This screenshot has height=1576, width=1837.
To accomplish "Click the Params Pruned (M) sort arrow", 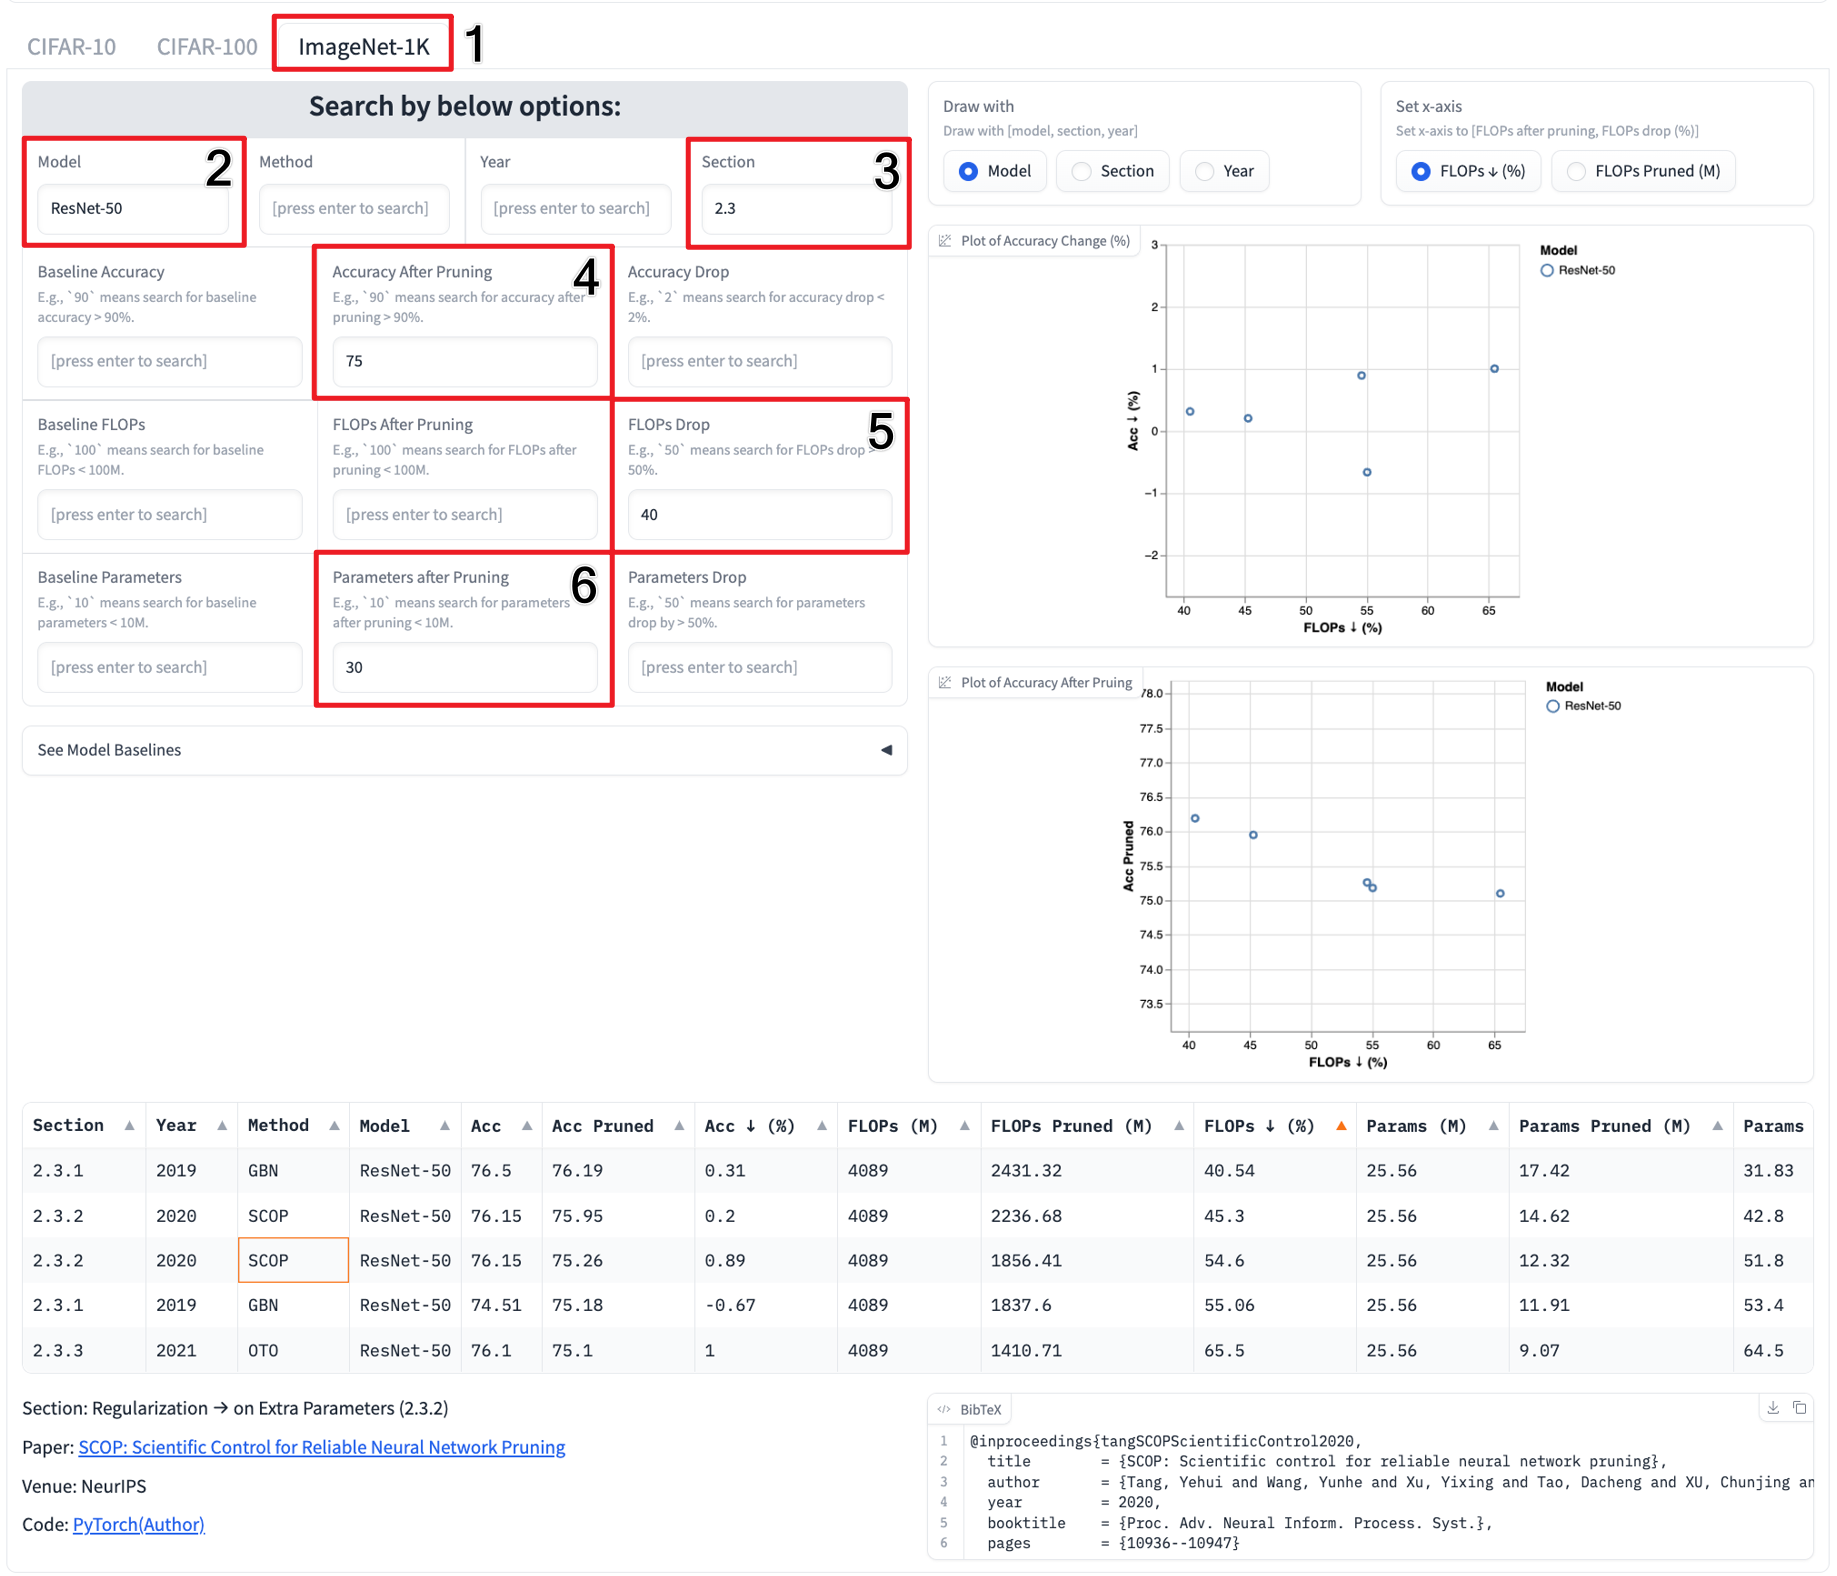I will [x=1717, y=1126].
